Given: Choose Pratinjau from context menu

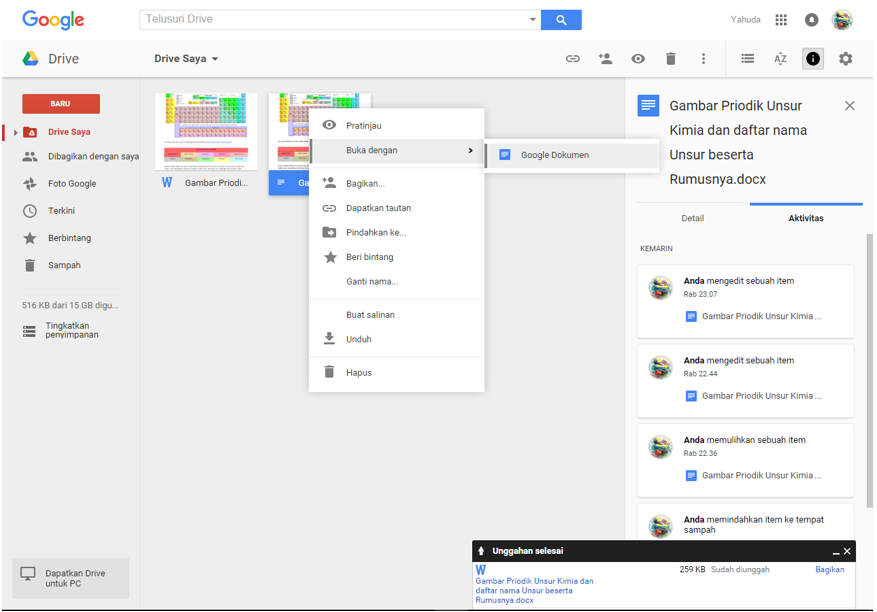Looking at the screenshot, I should (x=397, y=125).
